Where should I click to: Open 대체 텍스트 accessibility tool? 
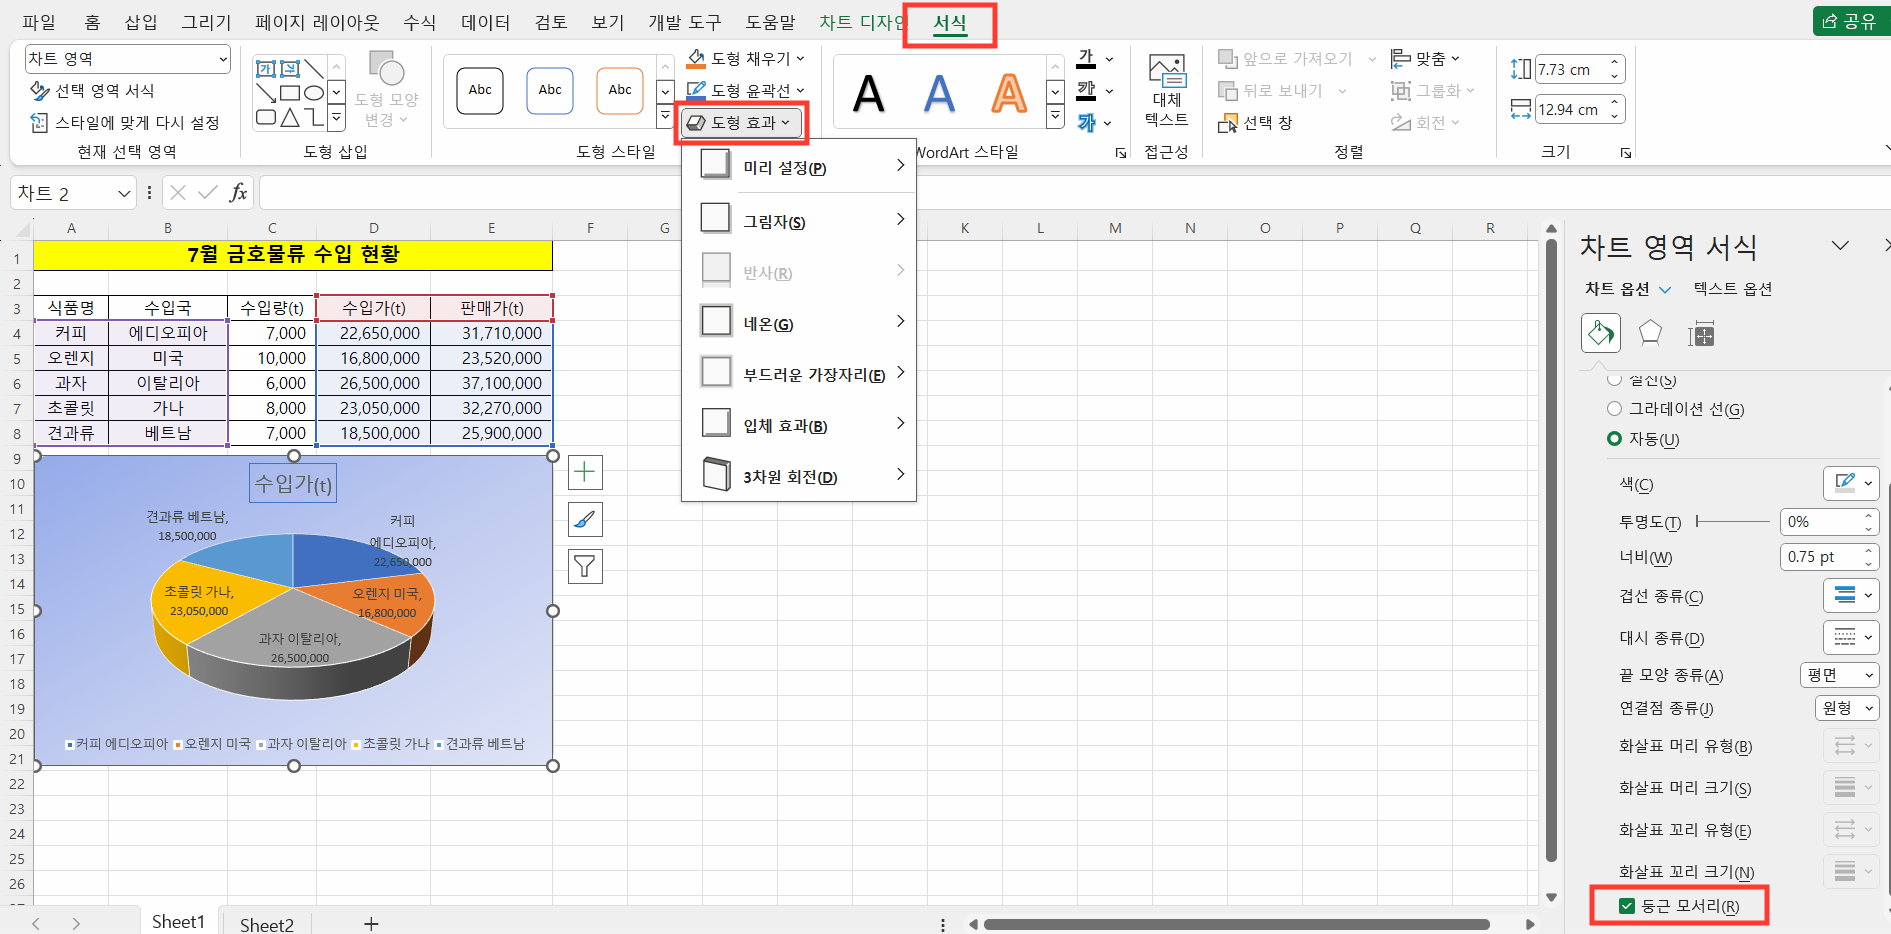[x=1166, y=90]
